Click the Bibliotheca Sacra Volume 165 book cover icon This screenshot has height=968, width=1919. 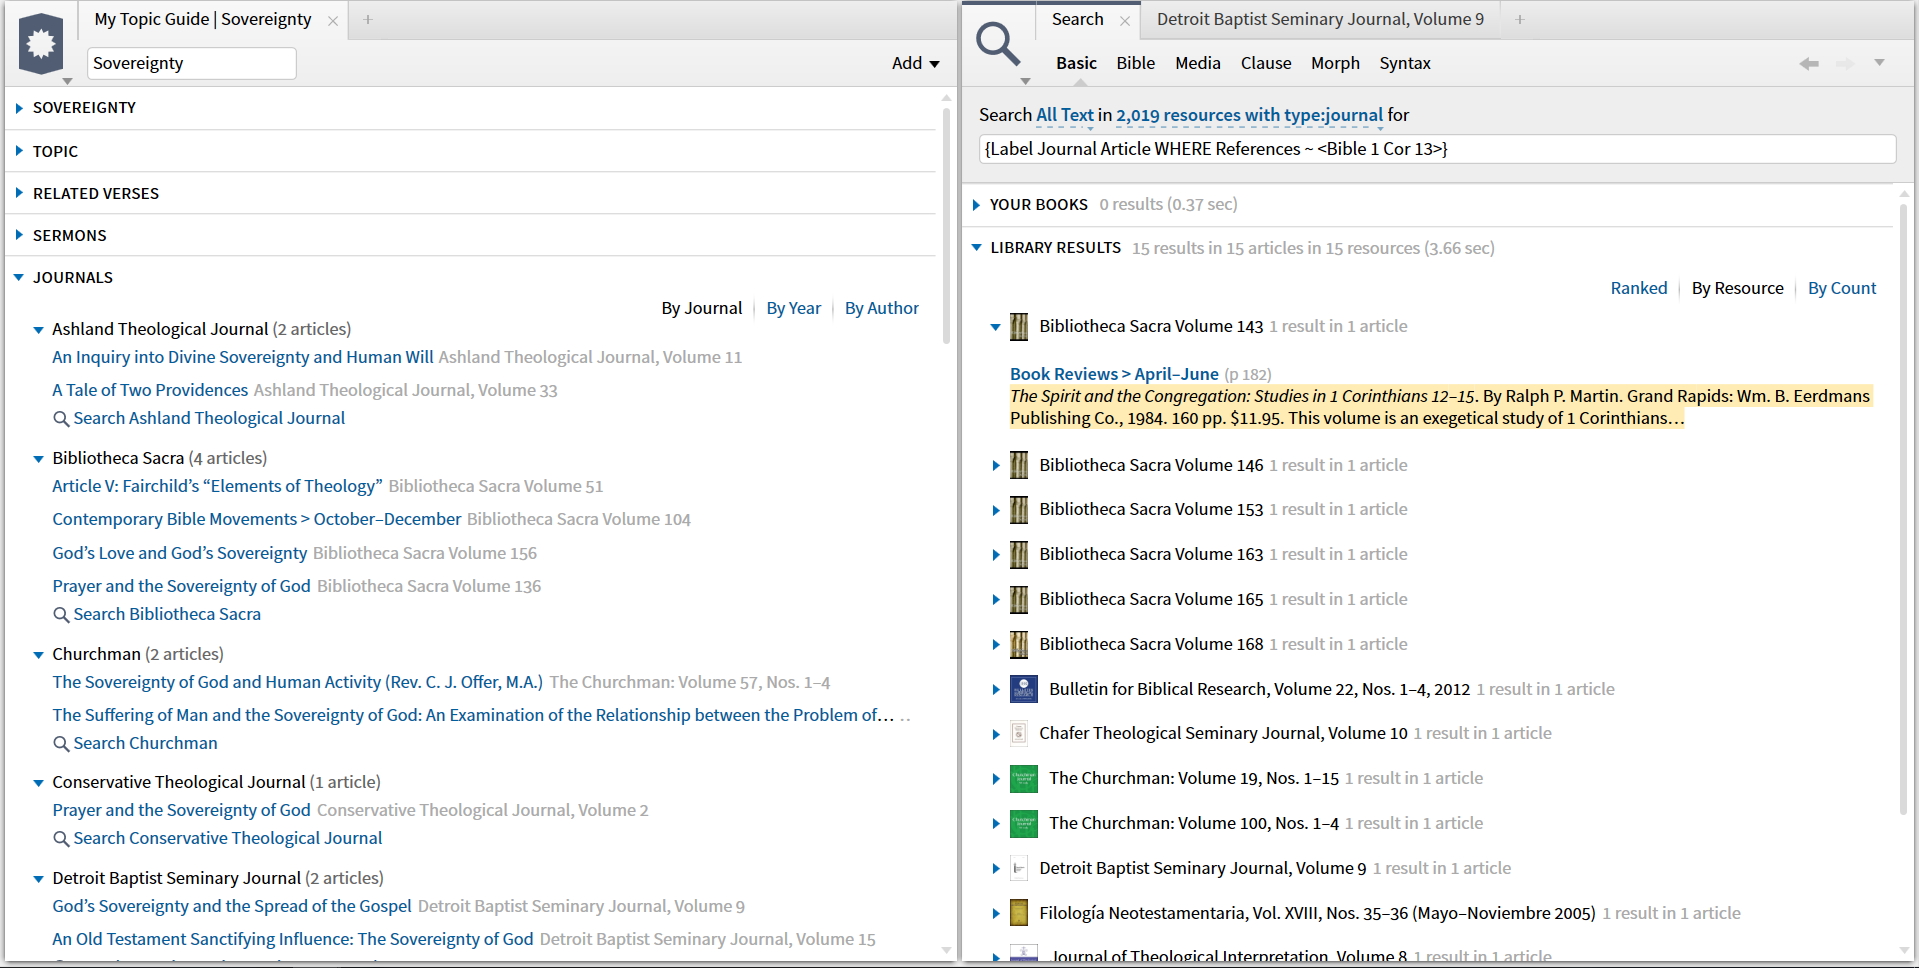click(1019, 600)
